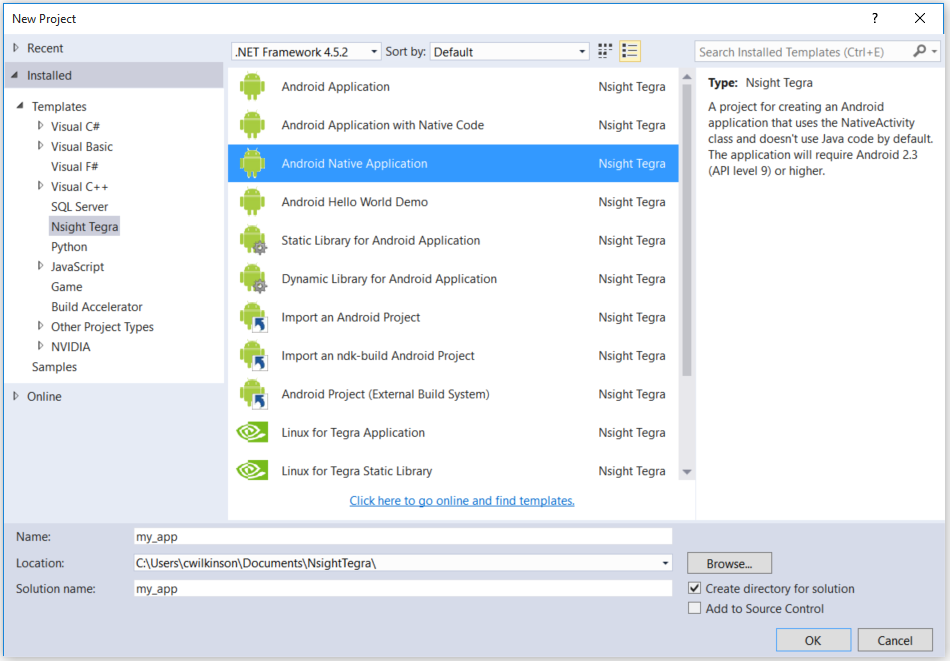Close the New Project dialog
The image size is (950, 661).
(920, 18)
